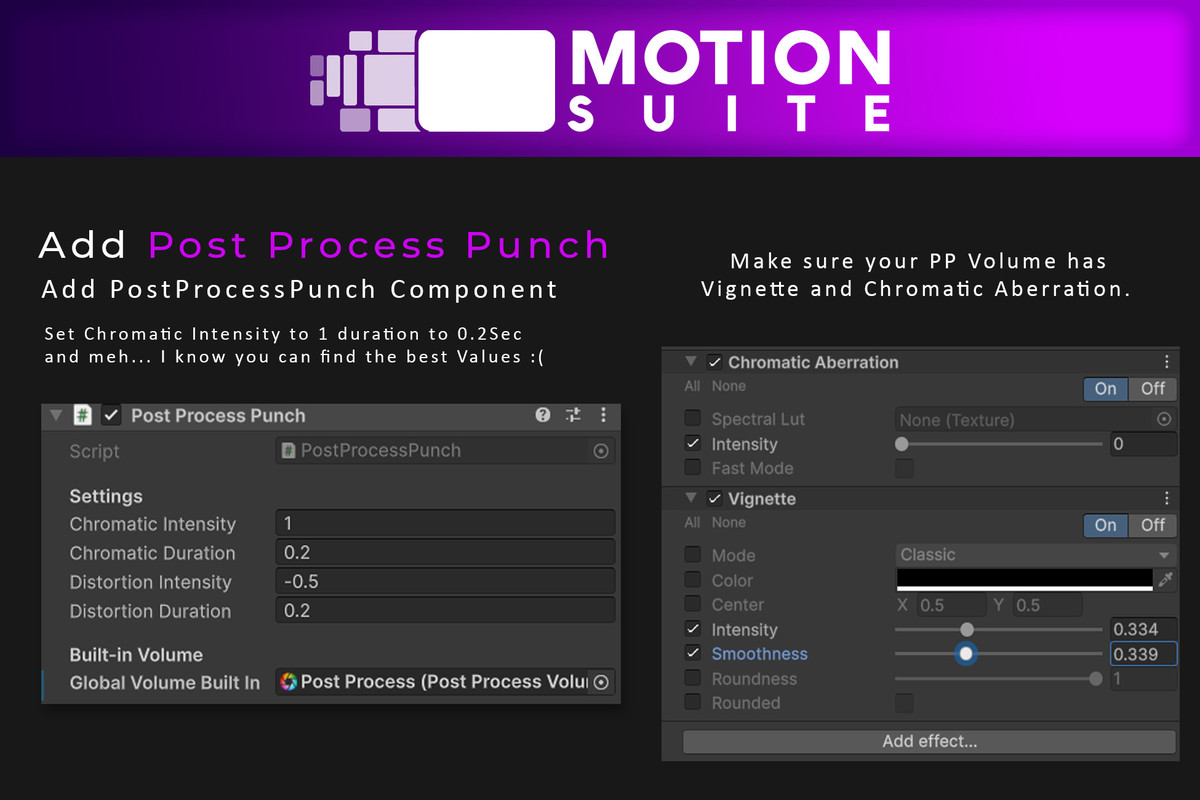Disable the Post Process Punch component checkbox
This screenshot has width=1200, height=800.
pos(111,415)
